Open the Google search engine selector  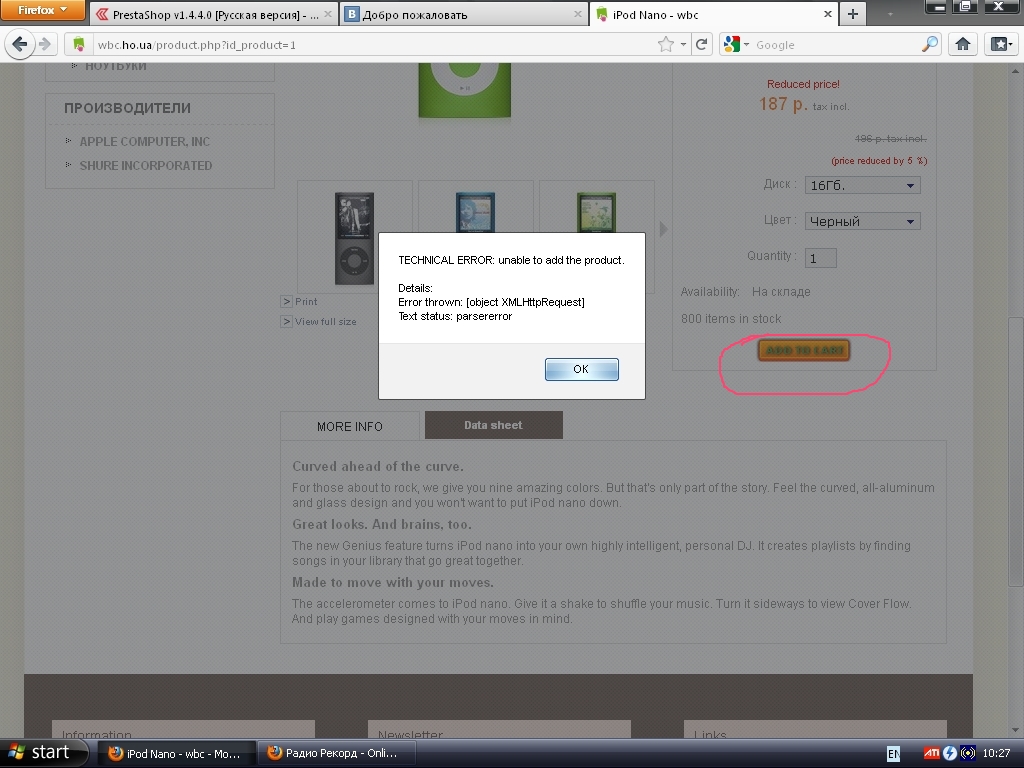pyautogui.click(x=736, y=44)
